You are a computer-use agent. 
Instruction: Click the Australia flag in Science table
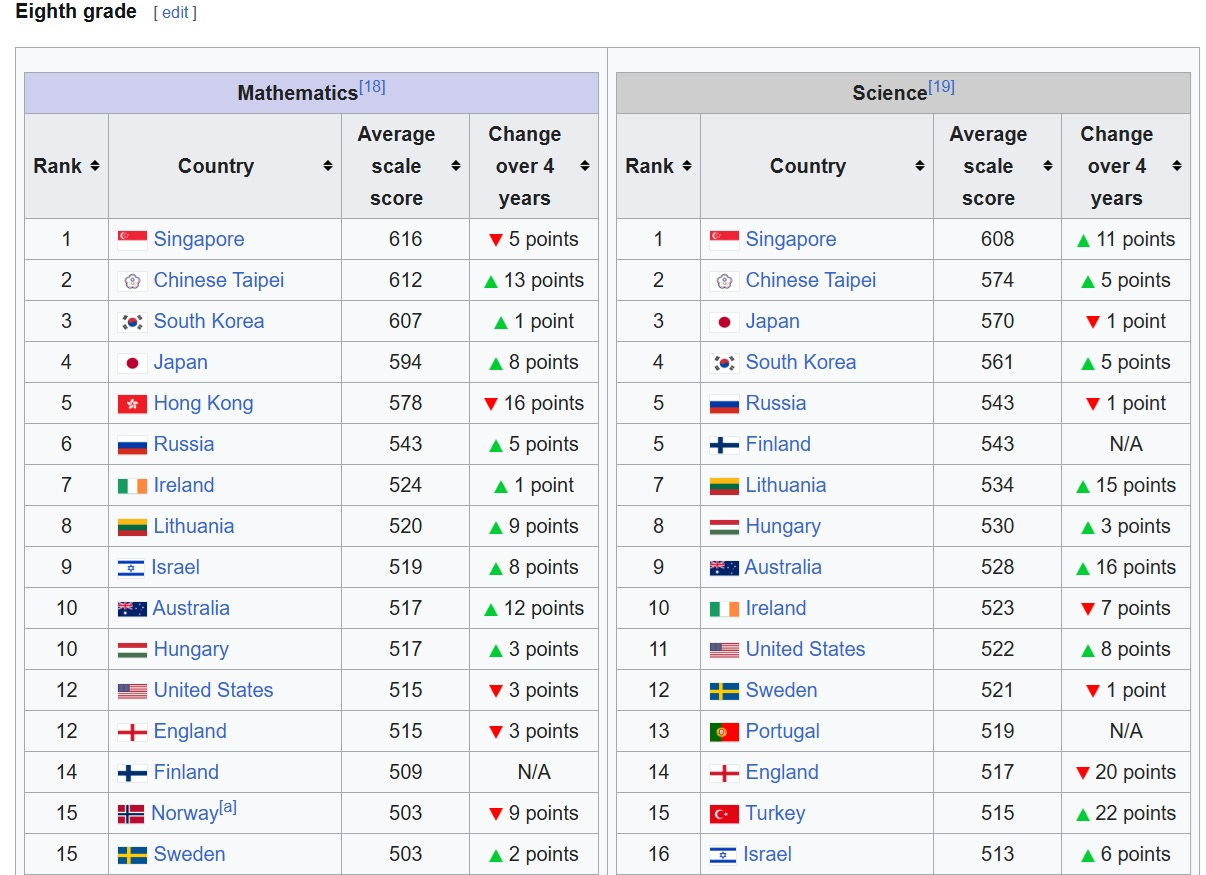coord(724,567)
